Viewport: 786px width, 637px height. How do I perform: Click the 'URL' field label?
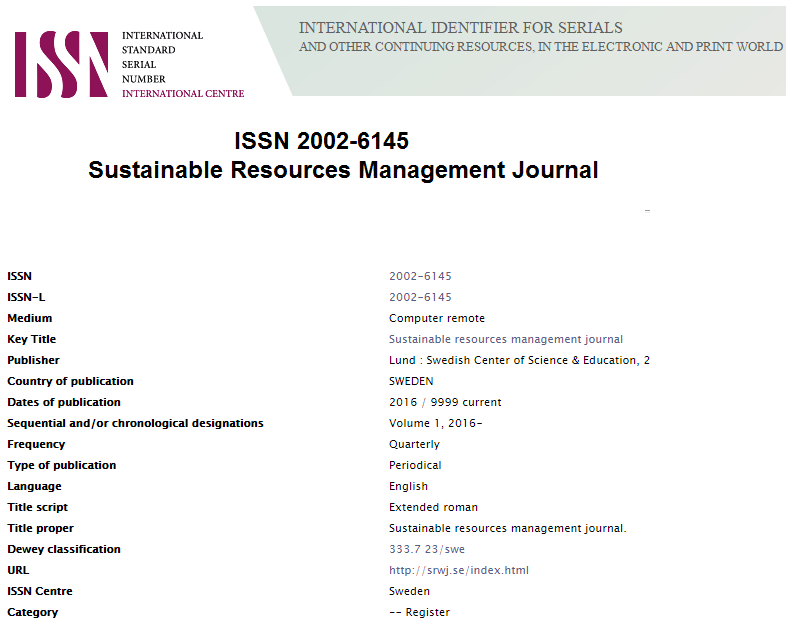[18, 570]
